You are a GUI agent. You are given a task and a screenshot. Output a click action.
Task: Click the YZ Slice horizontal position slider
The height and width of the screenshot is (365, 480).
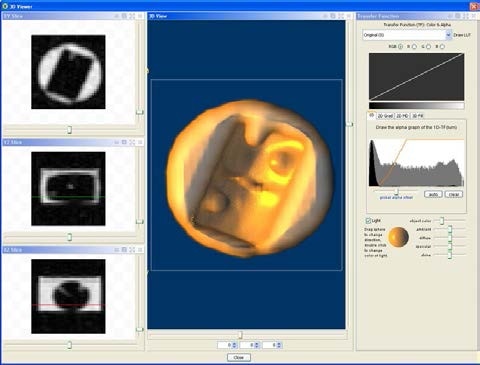pos(70,237)
